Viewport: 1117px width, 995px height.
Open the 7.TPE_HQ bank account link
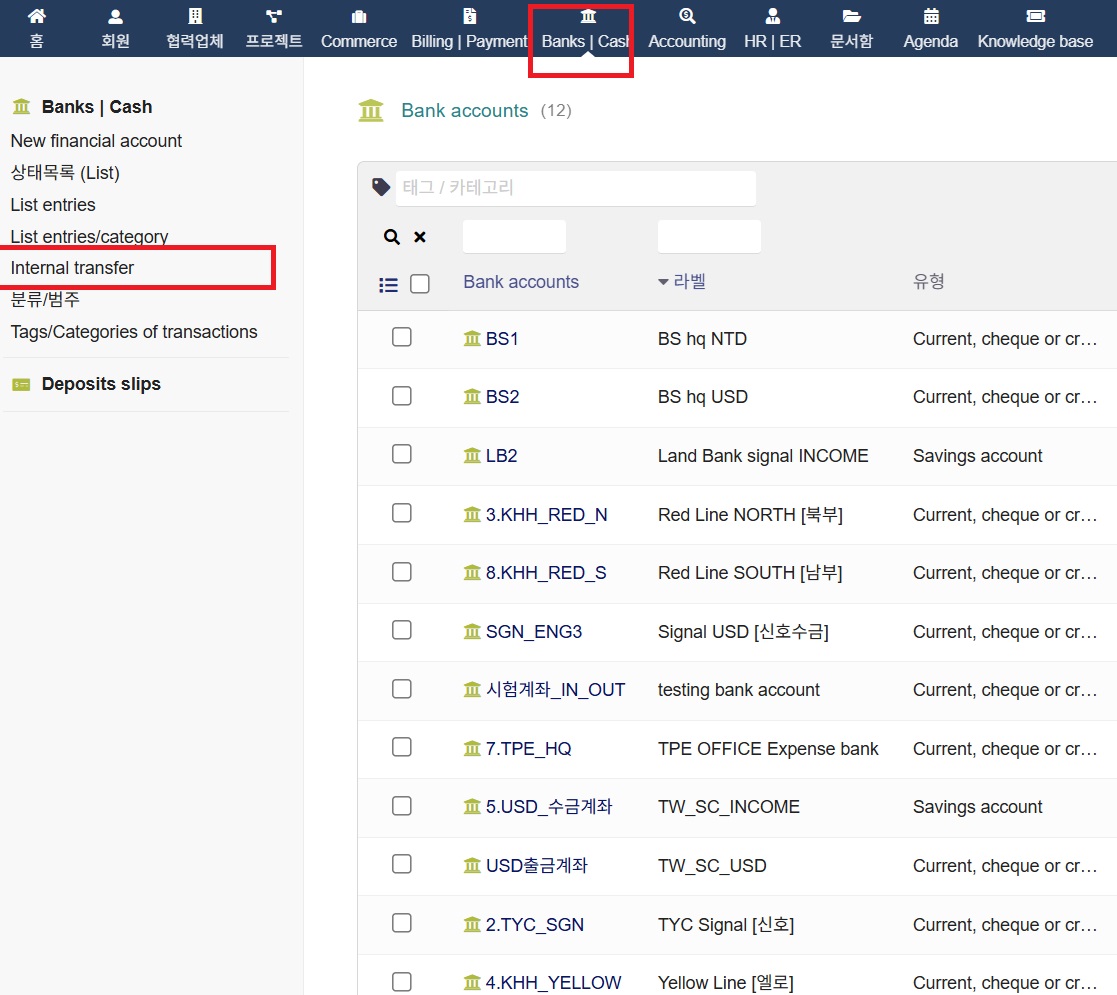point(528,748)
